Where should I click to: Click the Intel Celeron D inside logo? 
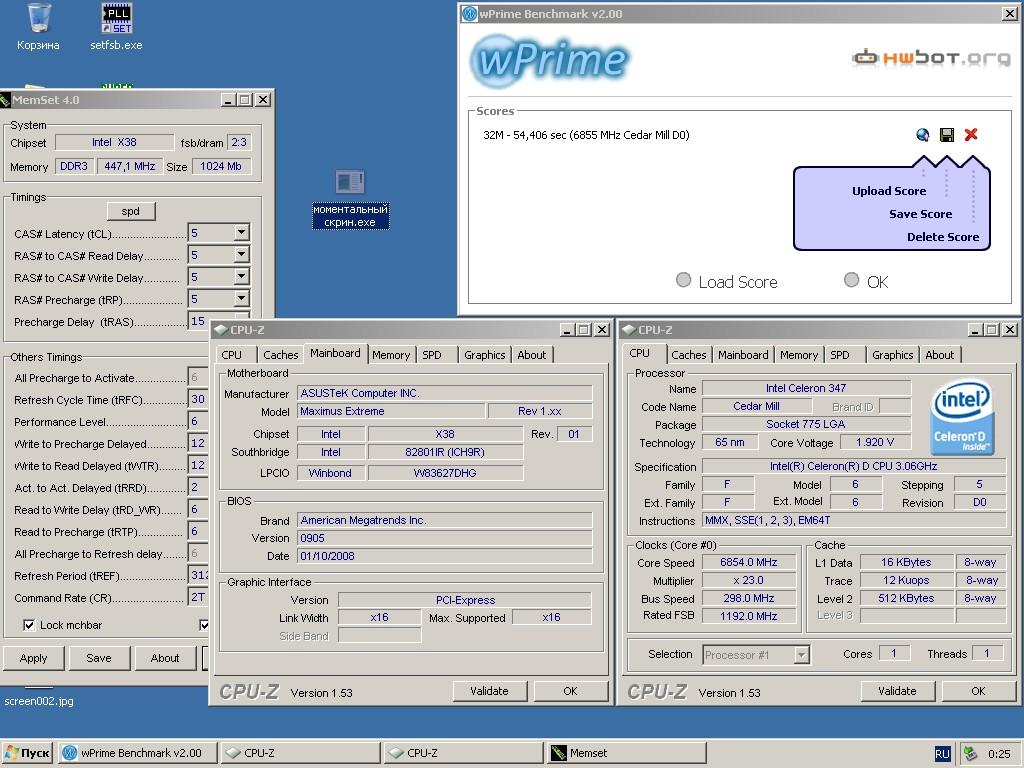pos(962,417)
